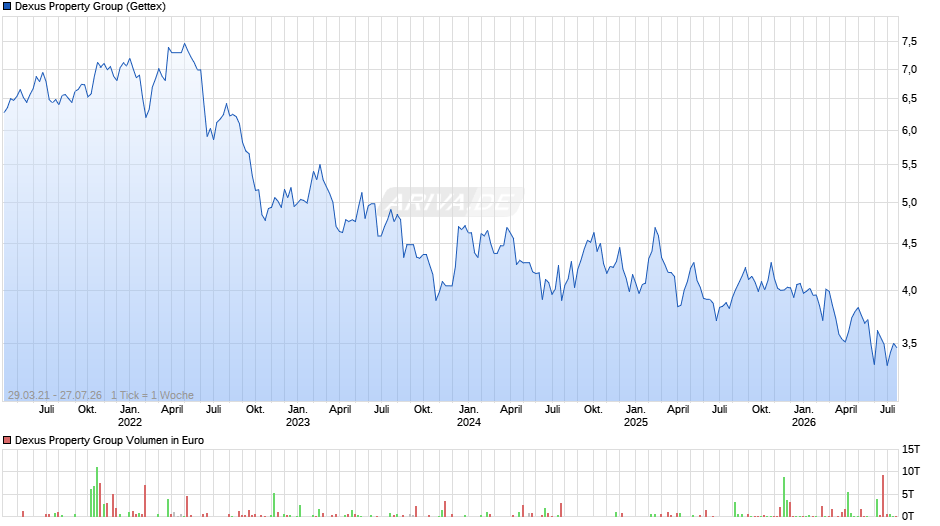The image size is (940, 526).
Task: Click the red Volumen in Euro legend swatch
Action: [7, 440]
